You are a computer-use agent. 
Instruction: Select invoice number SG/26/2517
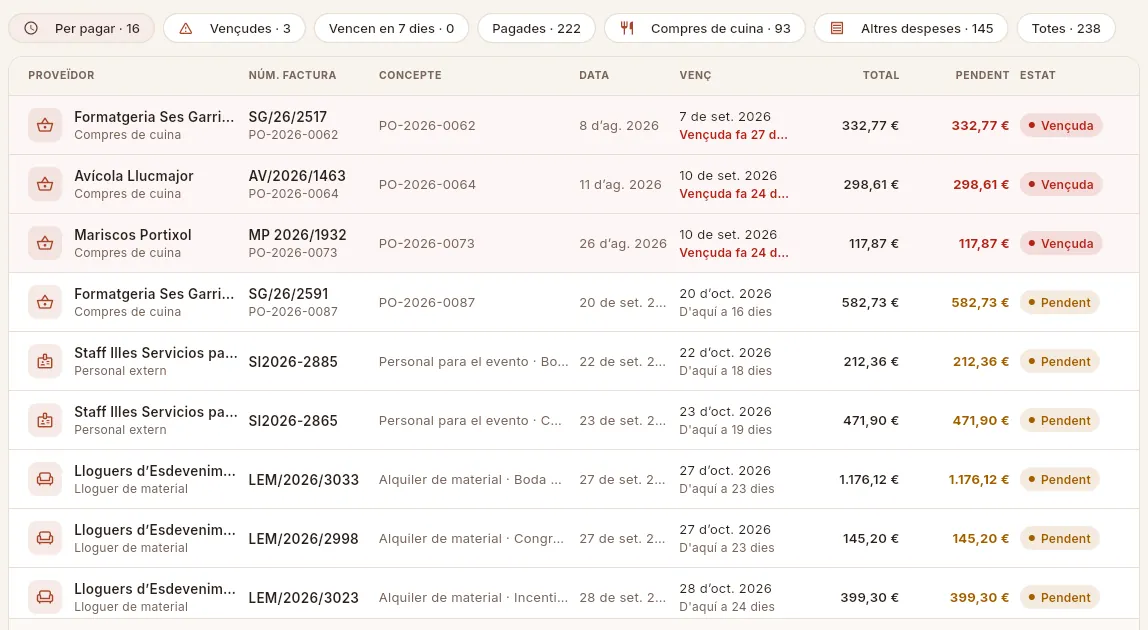(288, 116)
